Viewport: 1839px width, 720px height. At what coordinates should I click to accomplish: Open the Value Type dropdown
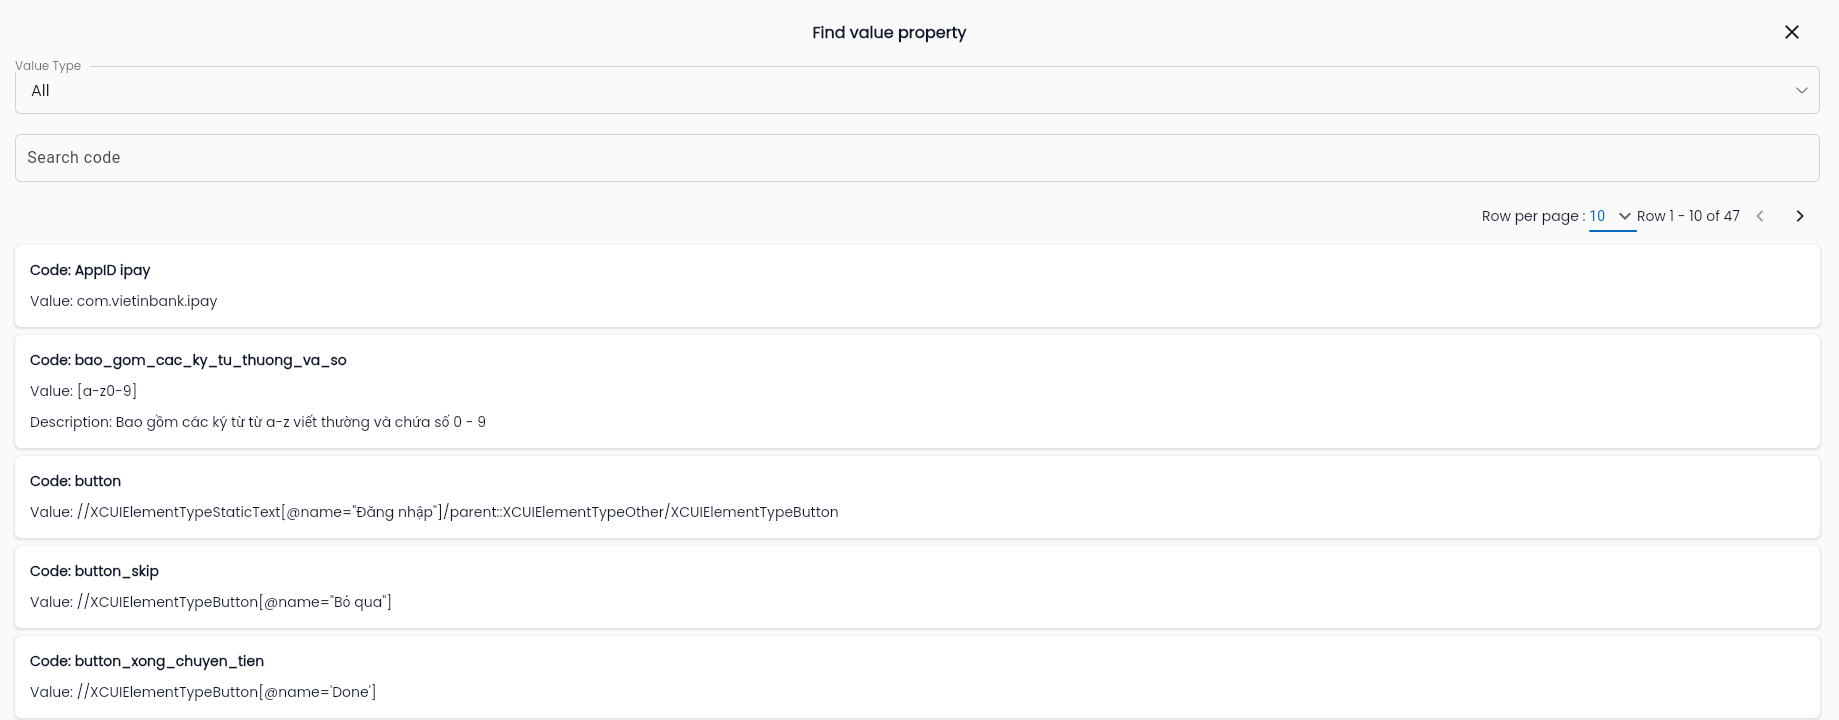(917, 90)
